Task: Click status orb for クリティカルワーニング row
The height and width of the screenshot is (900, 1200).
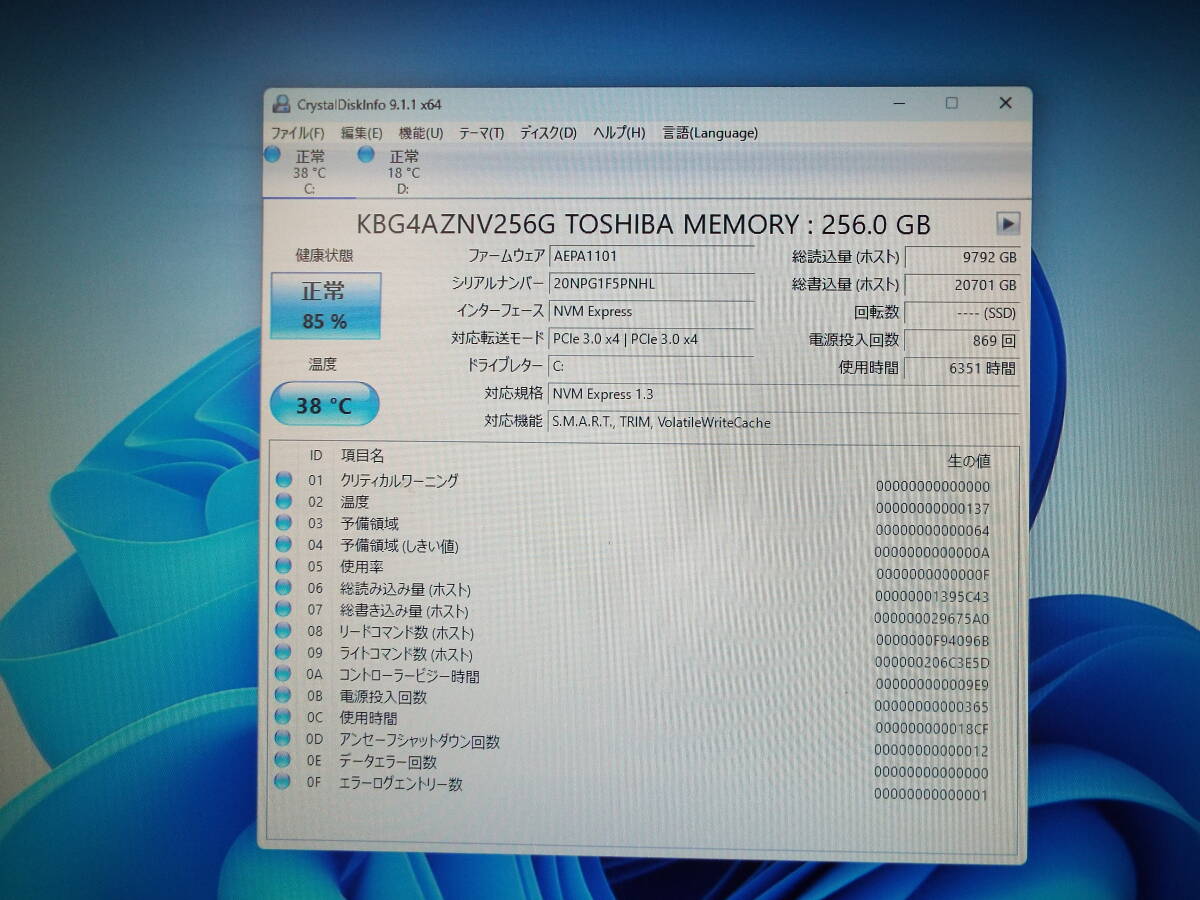Action: pos(283,480)
